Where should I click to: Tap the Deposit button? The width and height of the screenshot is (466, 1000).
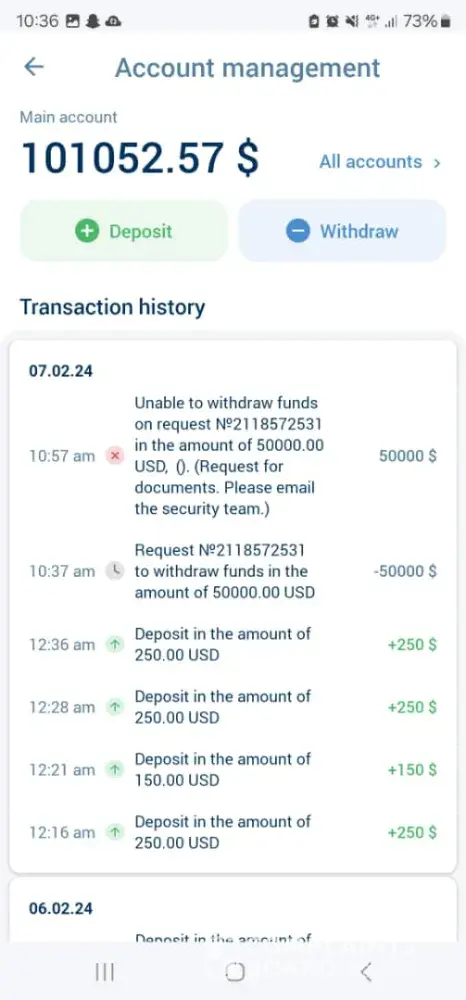pos(124,231)
